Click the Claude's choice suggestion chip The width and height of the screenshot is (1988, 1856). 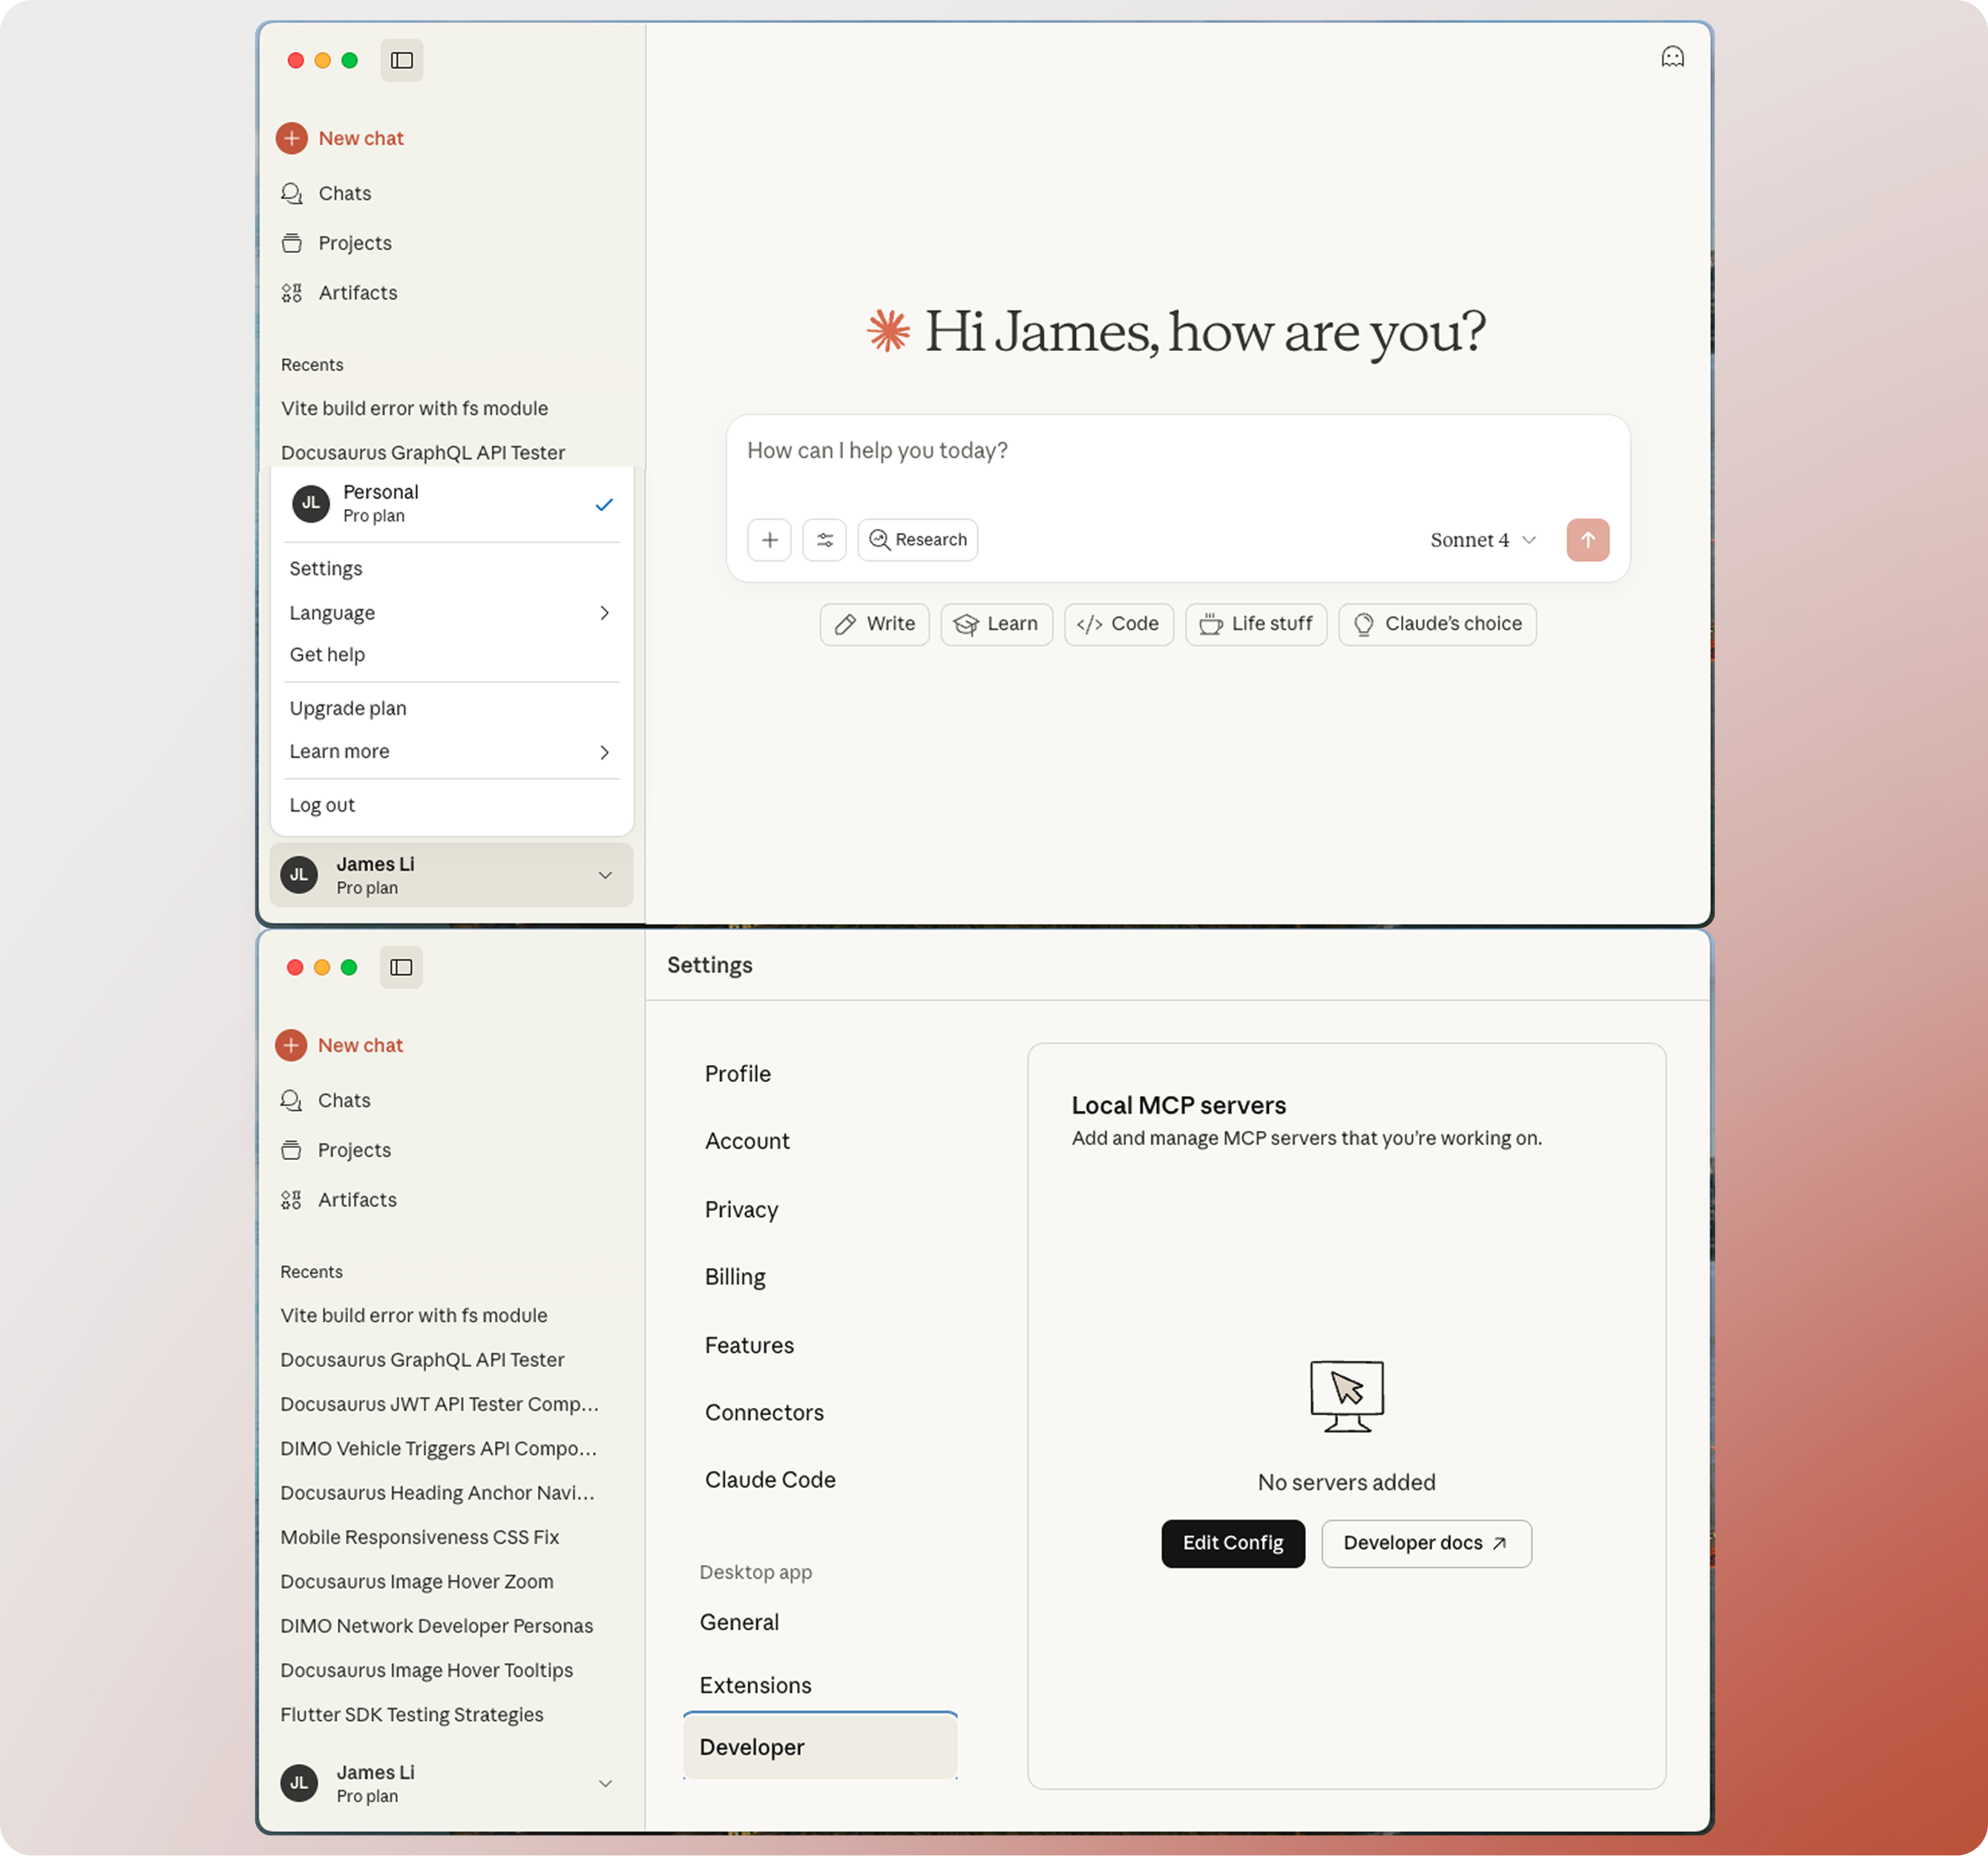tap(1438, 624)
